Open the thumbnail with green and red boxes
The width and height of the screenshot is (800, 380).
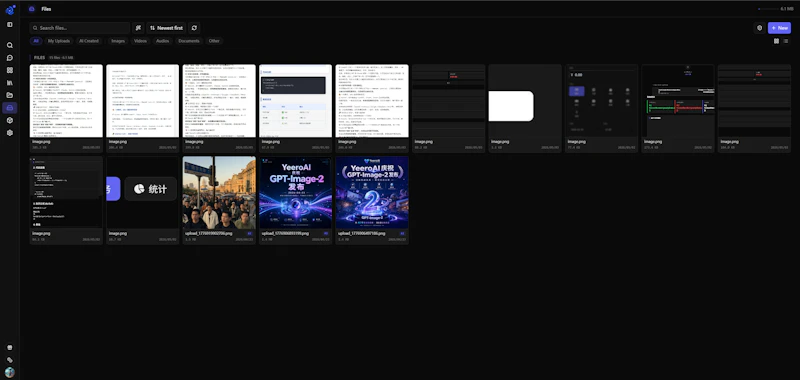pyautogui.click(x=678, y=100)
